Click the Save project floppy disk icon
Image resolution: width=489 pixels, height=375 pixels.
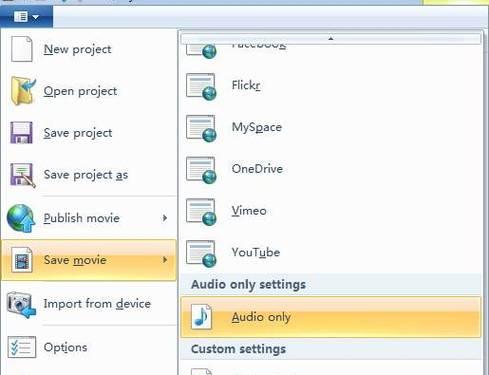tap(22, 133)
